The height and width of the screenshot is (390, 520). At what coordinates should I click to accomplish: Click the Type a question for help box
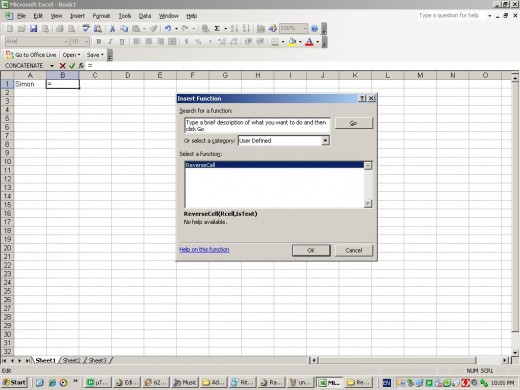(452, 16)
